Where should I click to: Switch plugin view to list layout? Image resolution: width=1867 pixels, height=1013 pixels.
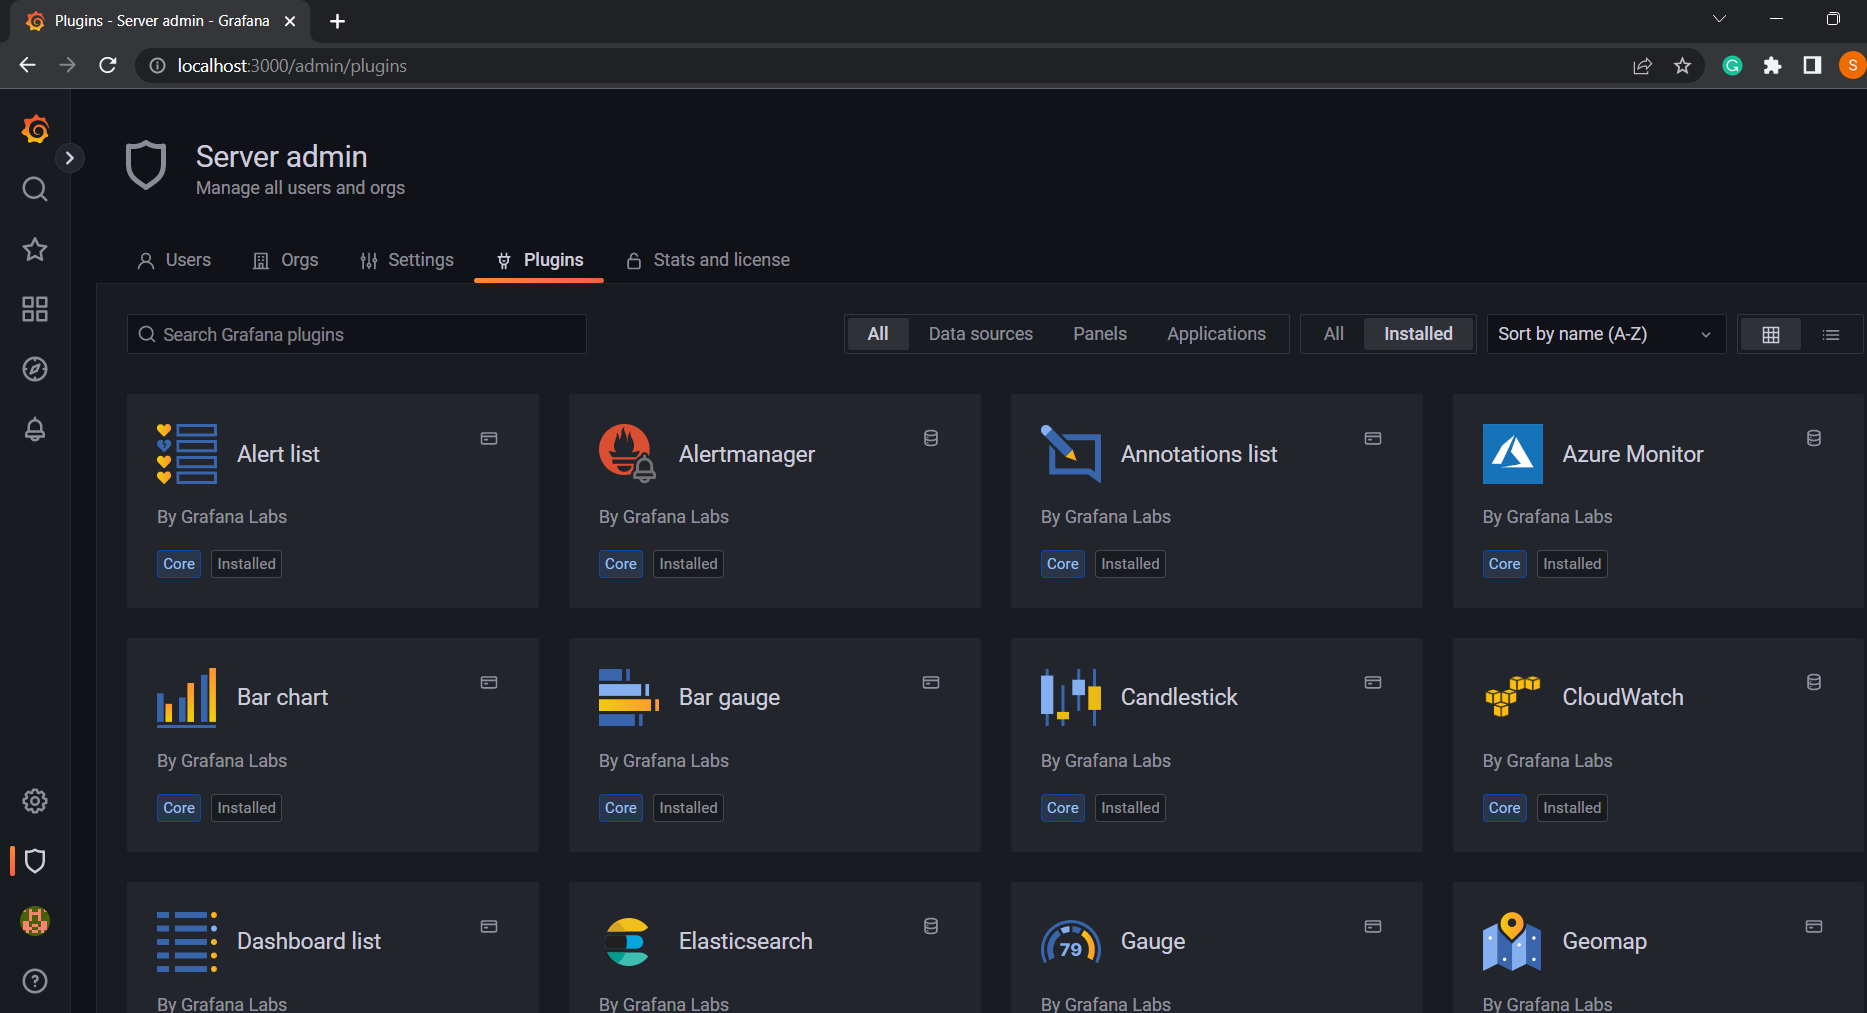[x=1830, y=334]
